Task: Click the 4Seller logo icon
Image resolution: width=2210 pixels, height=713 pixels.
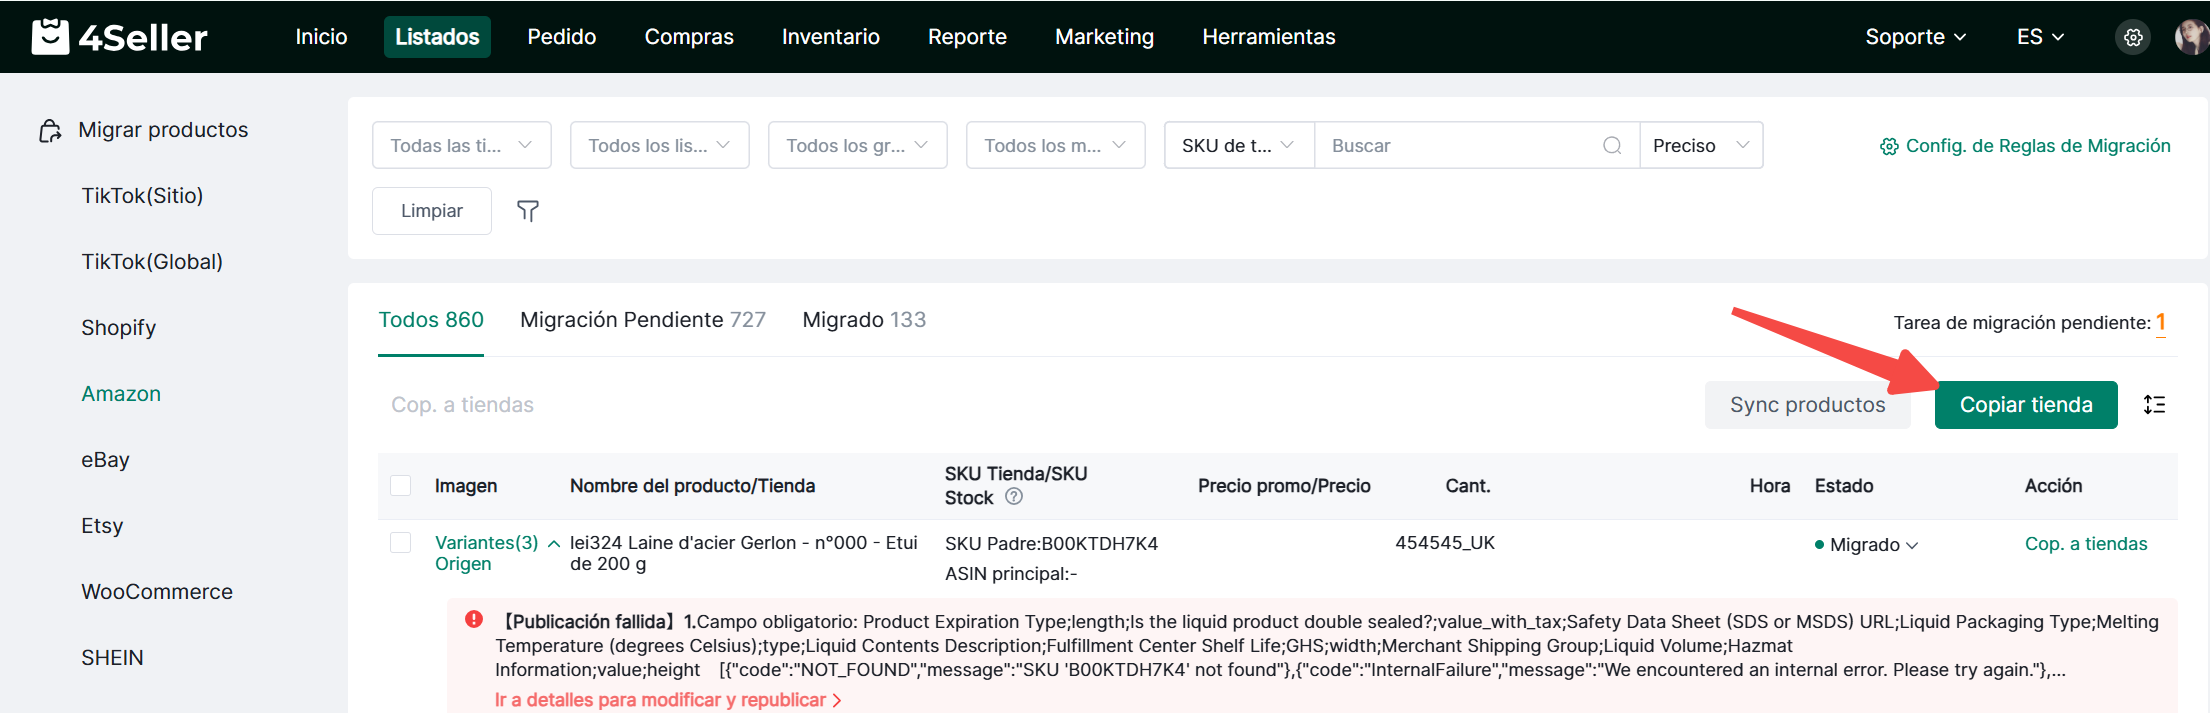Action: click(50, 37)
